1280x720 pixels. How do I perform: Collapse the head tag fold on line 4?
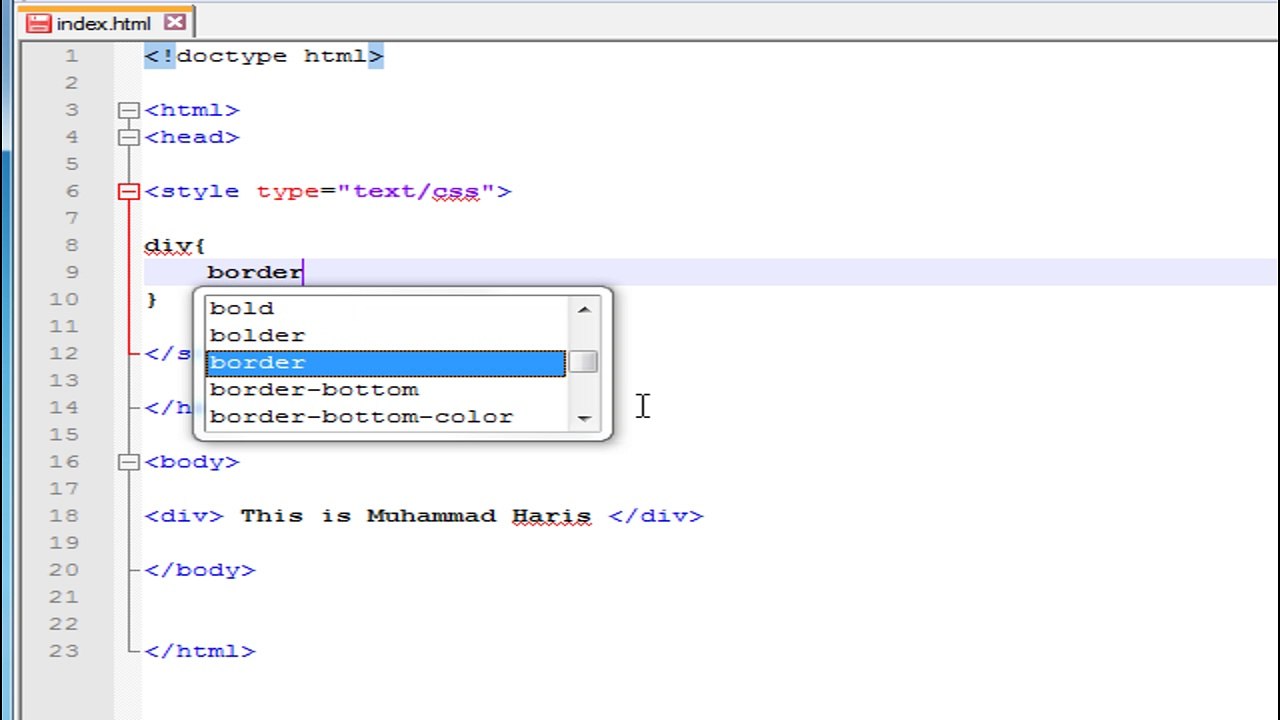point(128,137)
